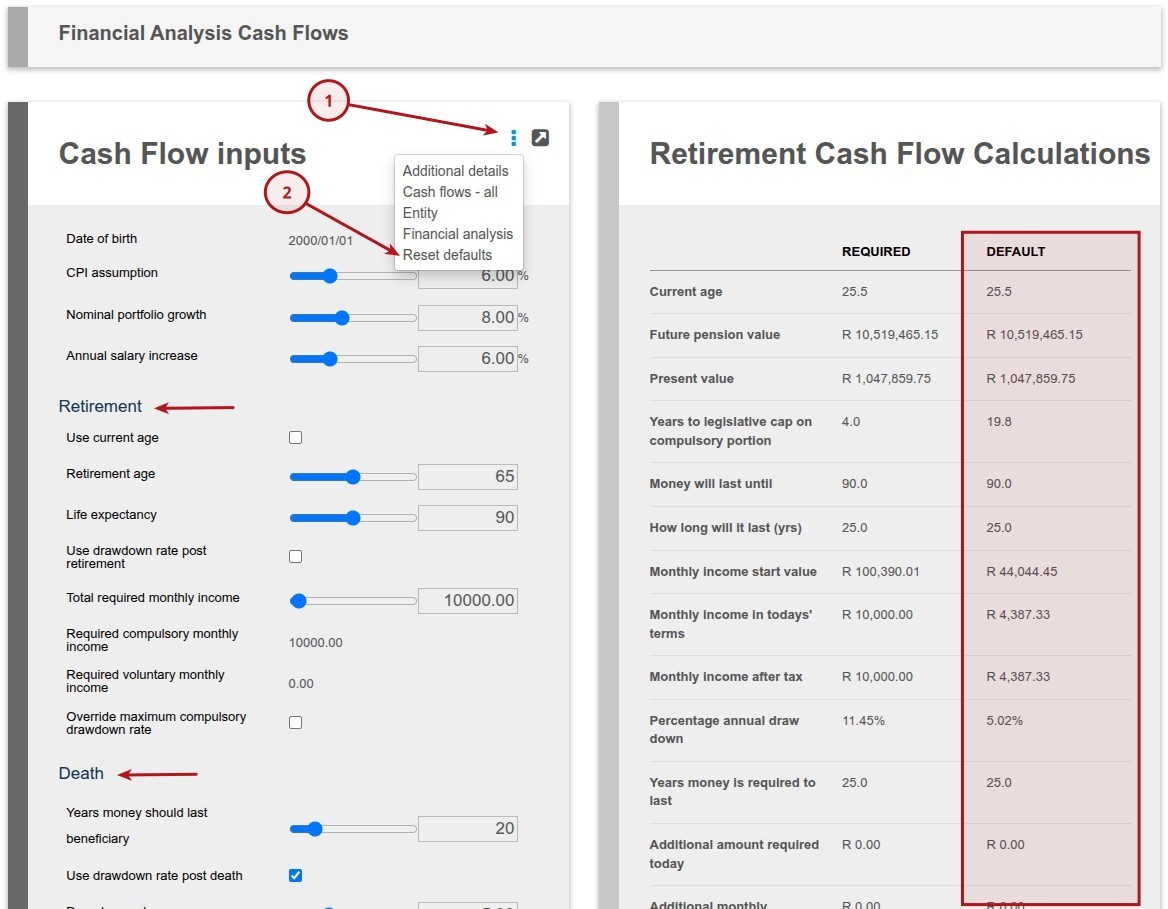This screenshot has height=909, width=1168.
Task: Click the Life expectancy slider handle
Action: pyautogui.click(x=353, y=518)
